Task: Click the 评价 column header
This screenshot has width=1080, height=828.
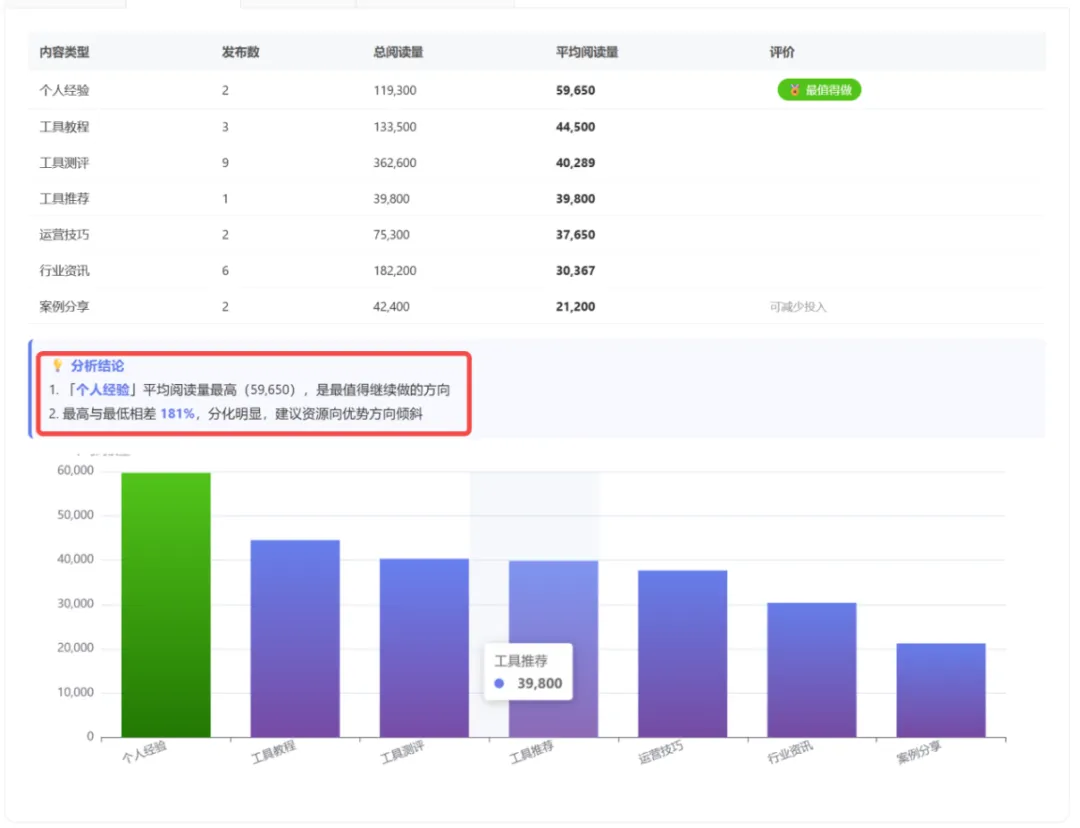Action: [782, 52]
